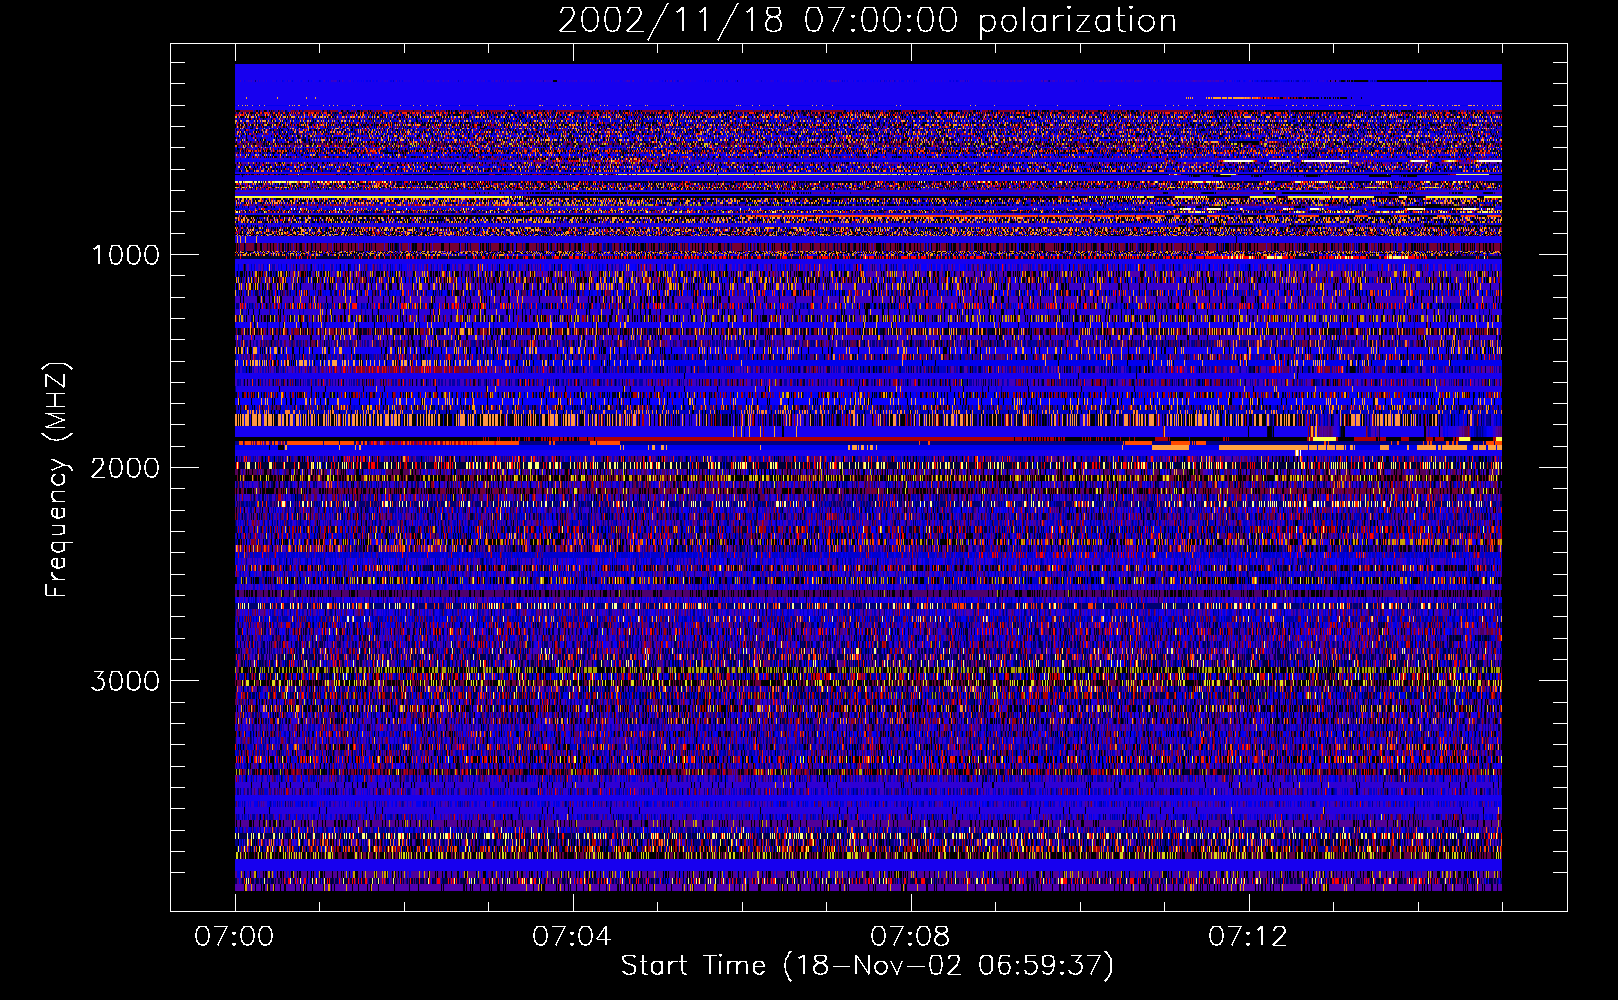Click the 2000 frequency tick label
This screenshot has height=1000, width=1618.
pyautogui.click(x=125, y=468)
